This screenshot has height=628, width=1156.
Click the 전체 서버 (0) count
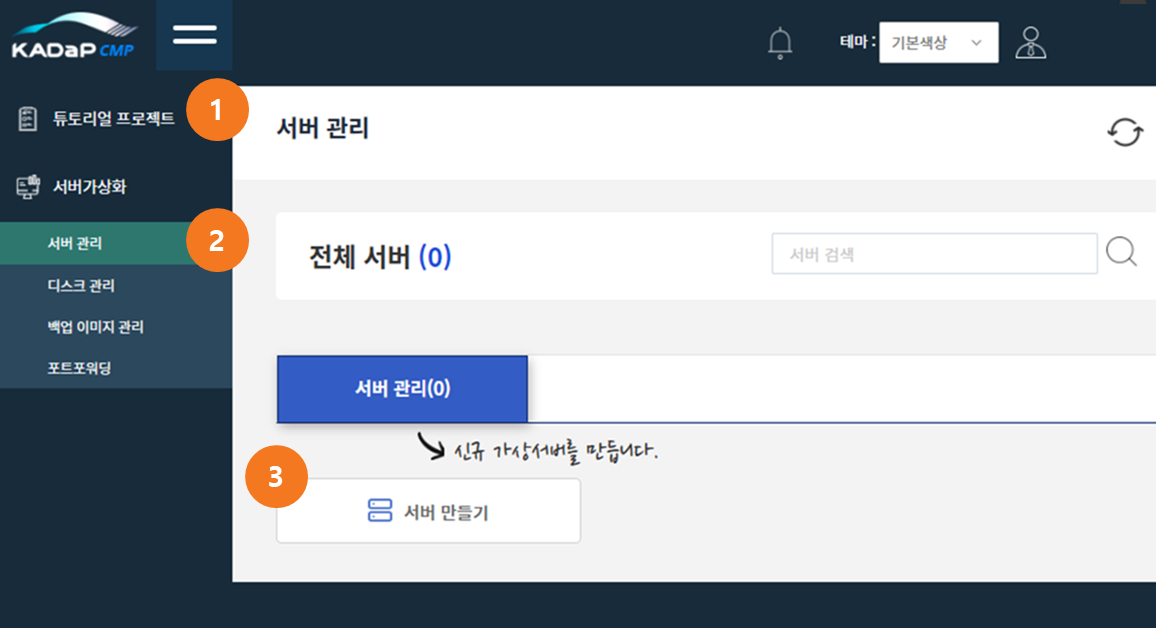tap(435, 258)
